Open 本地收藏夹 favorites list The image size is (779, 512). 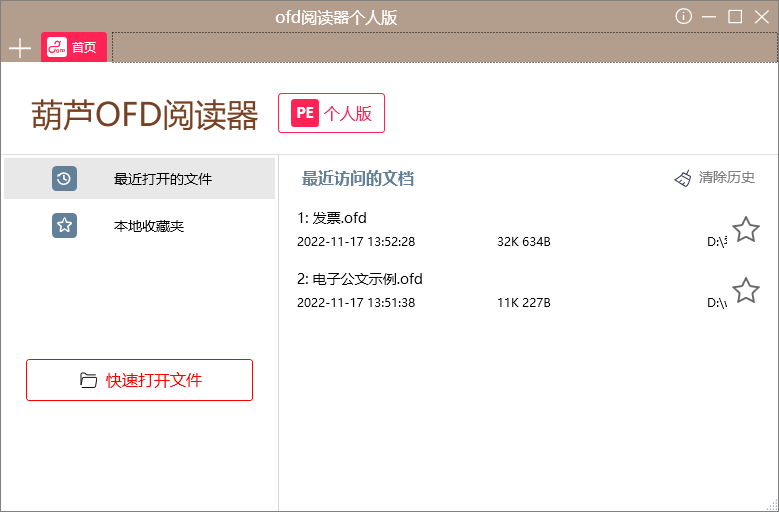coord(148,226)
